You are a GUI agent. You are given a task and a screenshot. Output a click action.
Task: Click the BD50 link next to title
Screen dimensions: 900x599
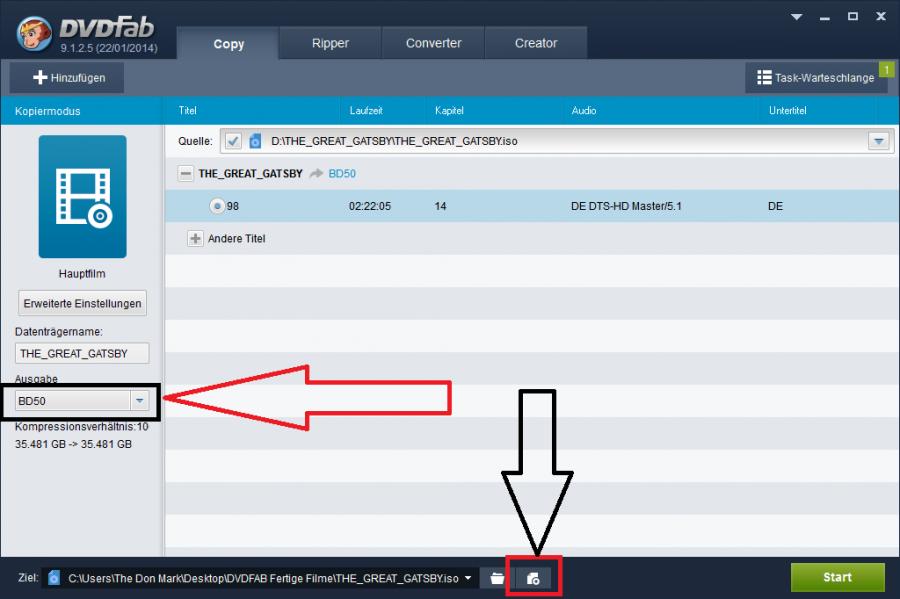[342, 173]
